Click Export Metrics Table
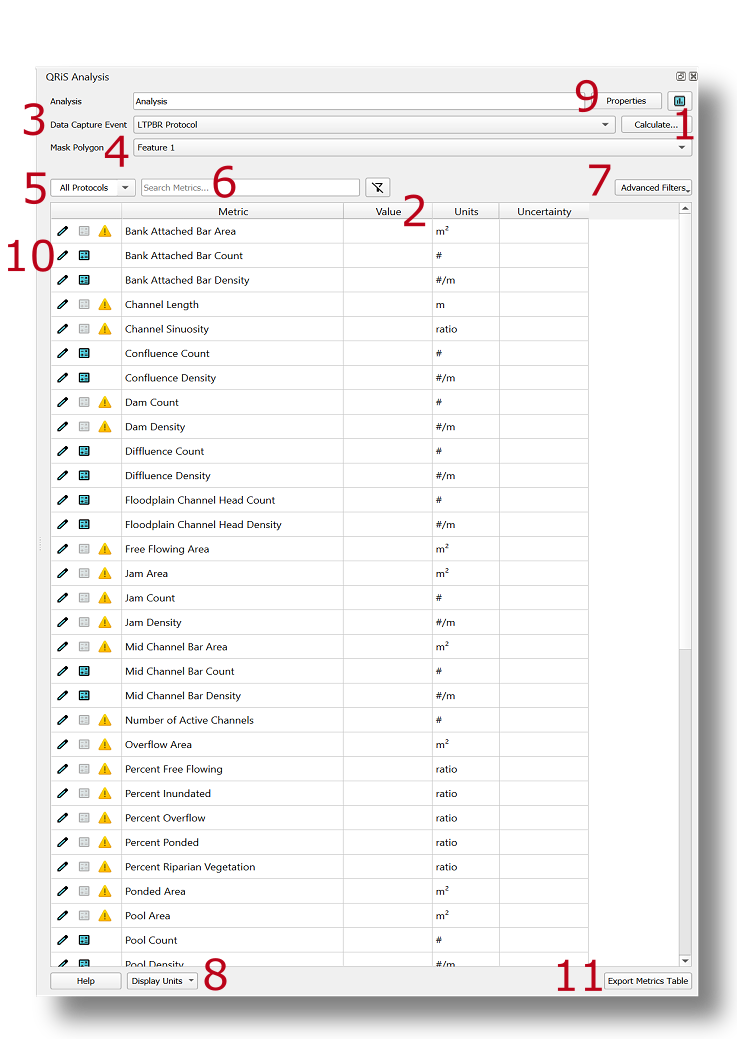 pyautogui.click(x=648, y=981)
